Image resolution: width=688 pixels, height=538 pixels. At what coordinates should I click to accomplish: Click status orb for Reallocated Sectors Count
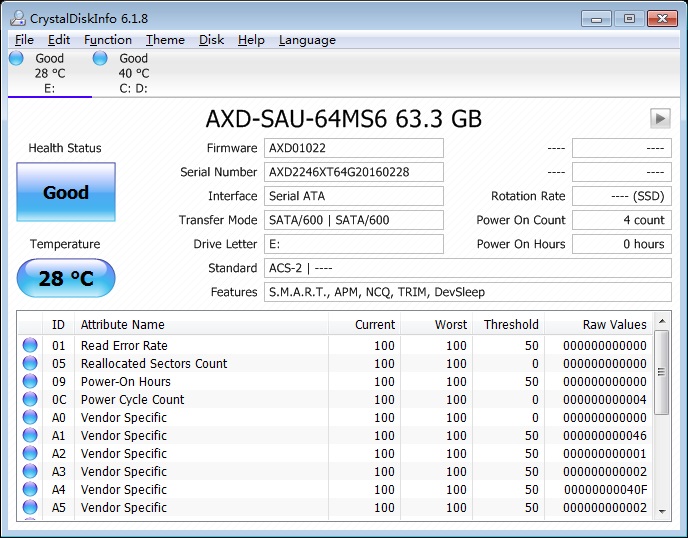(x=30, y=363)
